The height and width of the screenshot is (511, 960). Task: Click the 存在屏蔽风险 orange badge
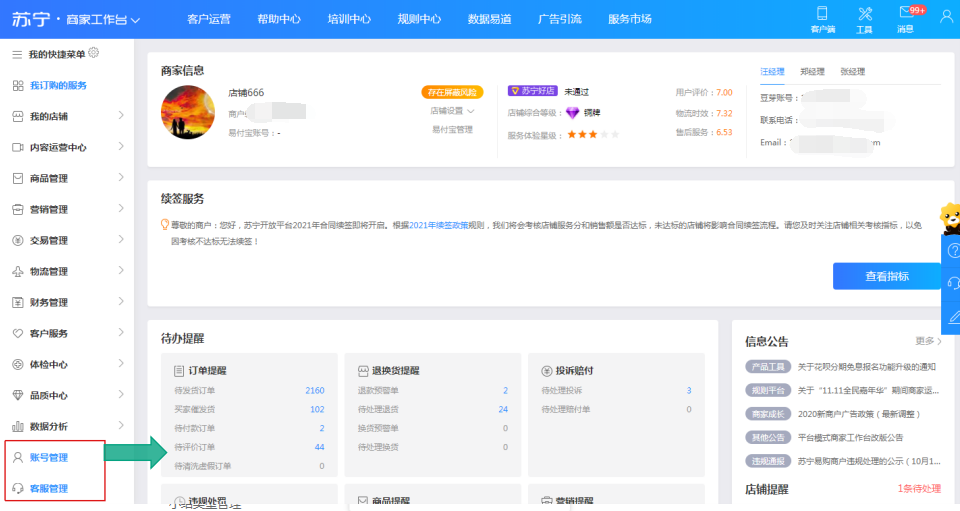tap(452, 92)
